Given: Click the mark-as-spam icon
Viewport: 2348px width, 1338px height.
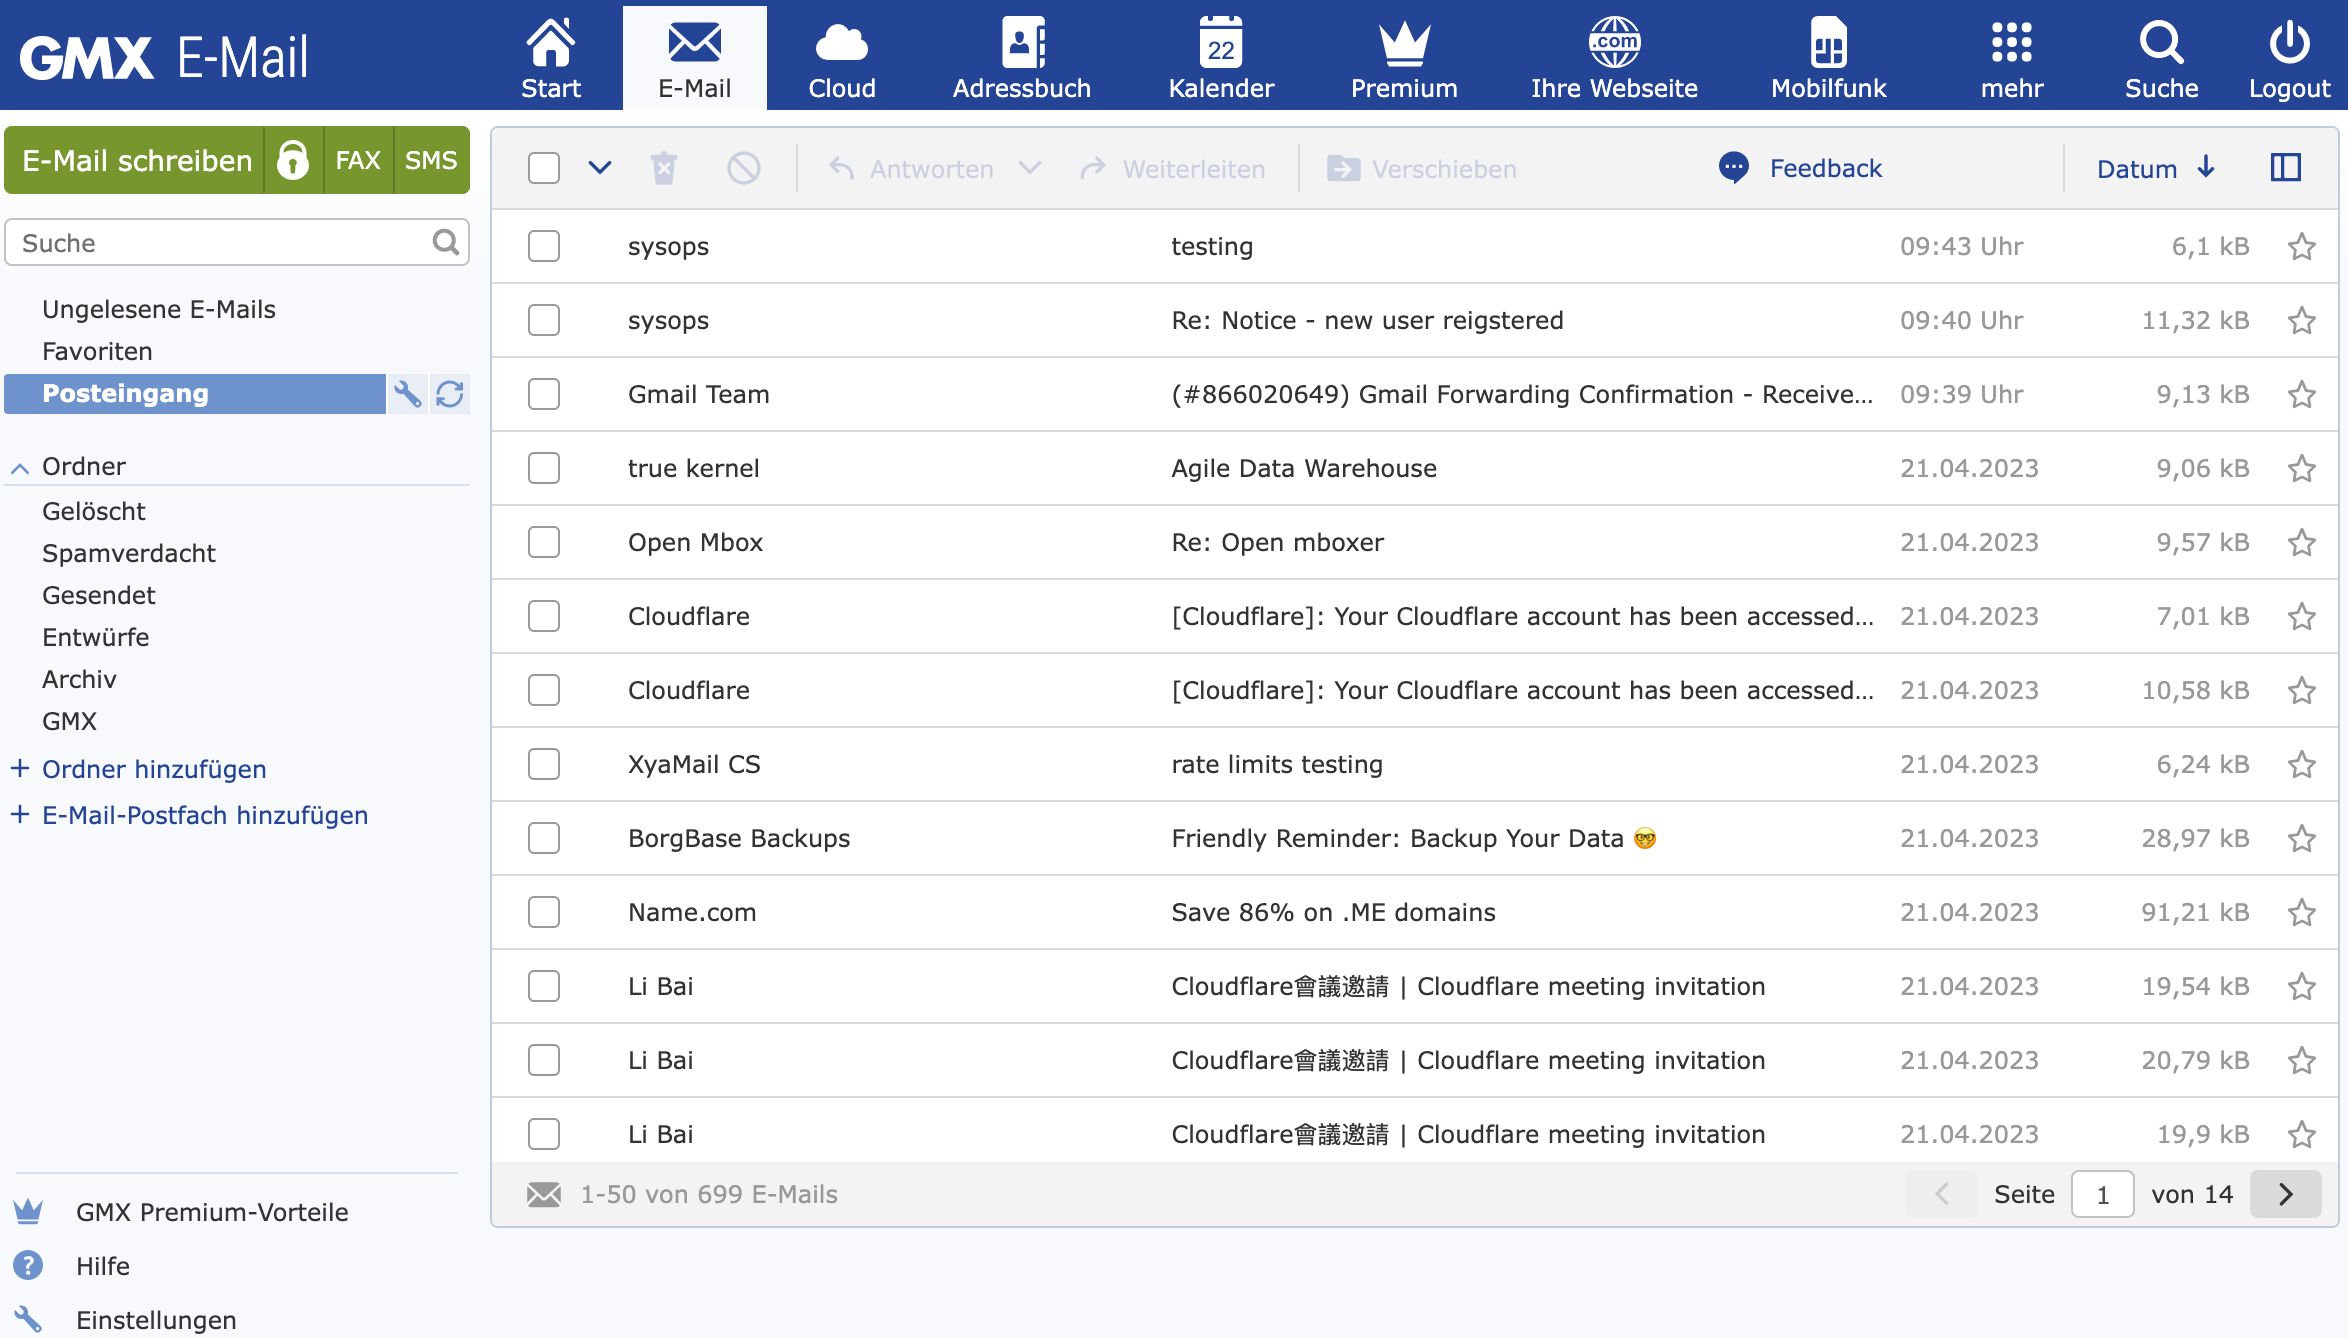Looking at the screenshot, I should click(743, 168).
